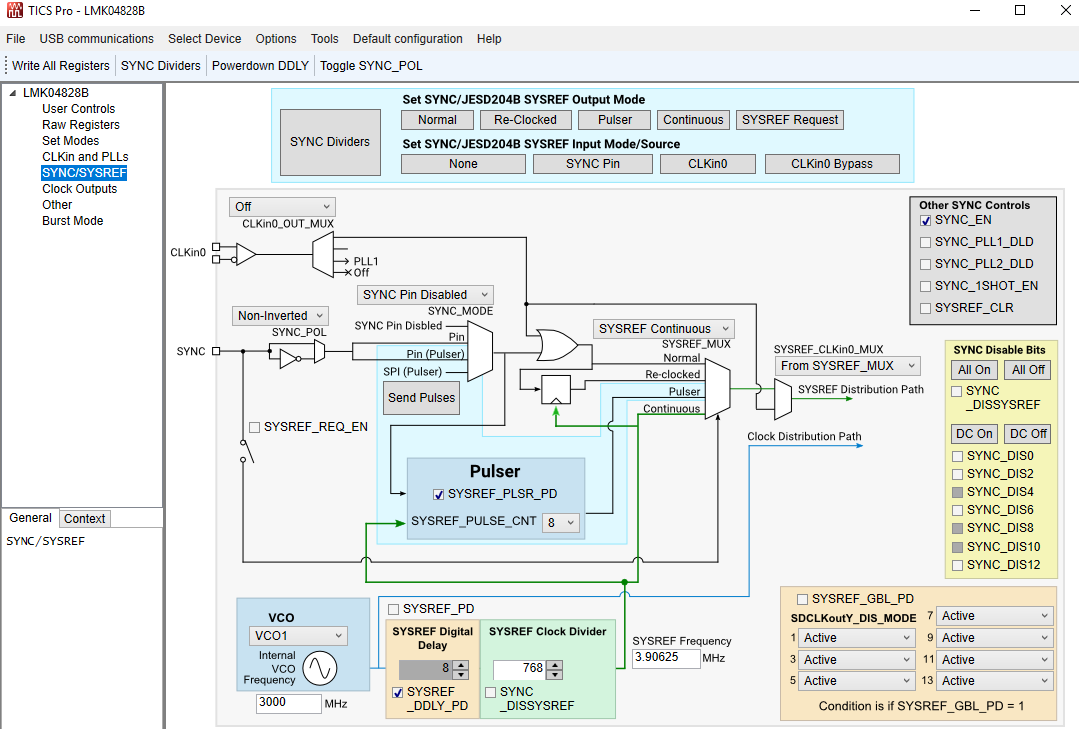
Task: Uncheck SYSREF_PLSR_PD in Pulser block
Action: point(438,494)
